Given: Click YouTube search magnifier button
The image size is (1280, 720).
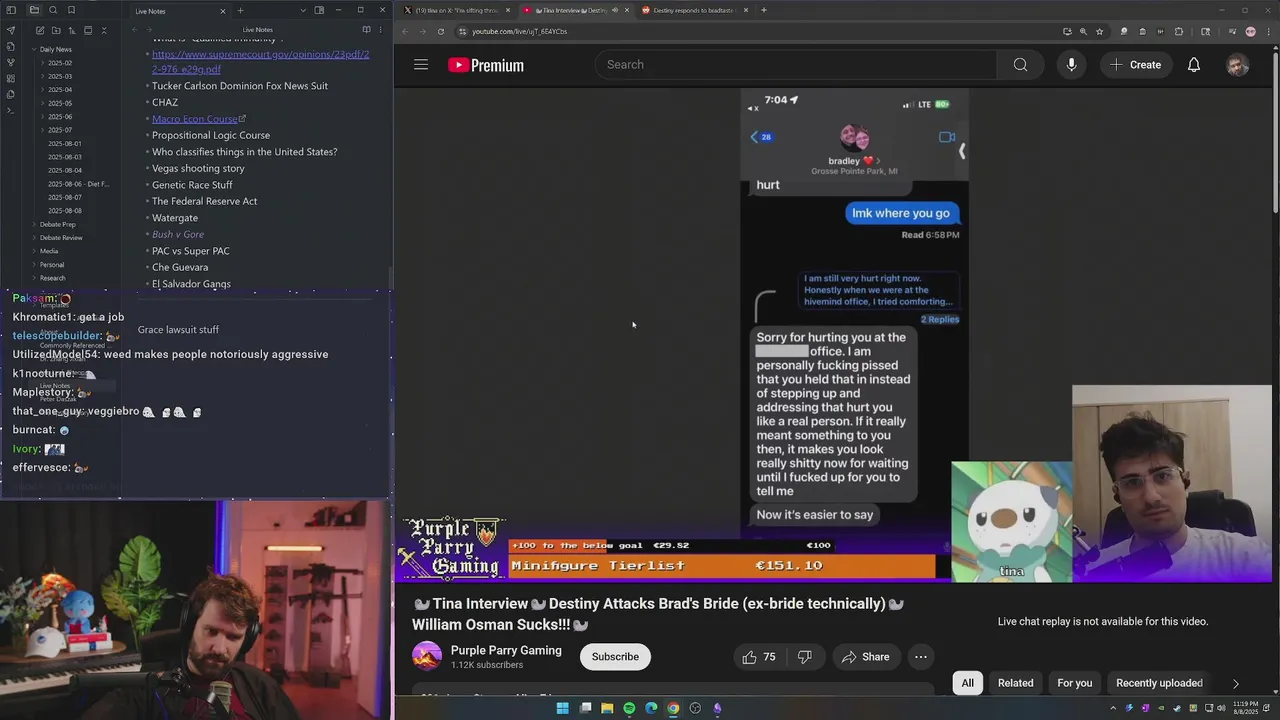Looking at the screenshot, I should click(x=1020, y=65).
